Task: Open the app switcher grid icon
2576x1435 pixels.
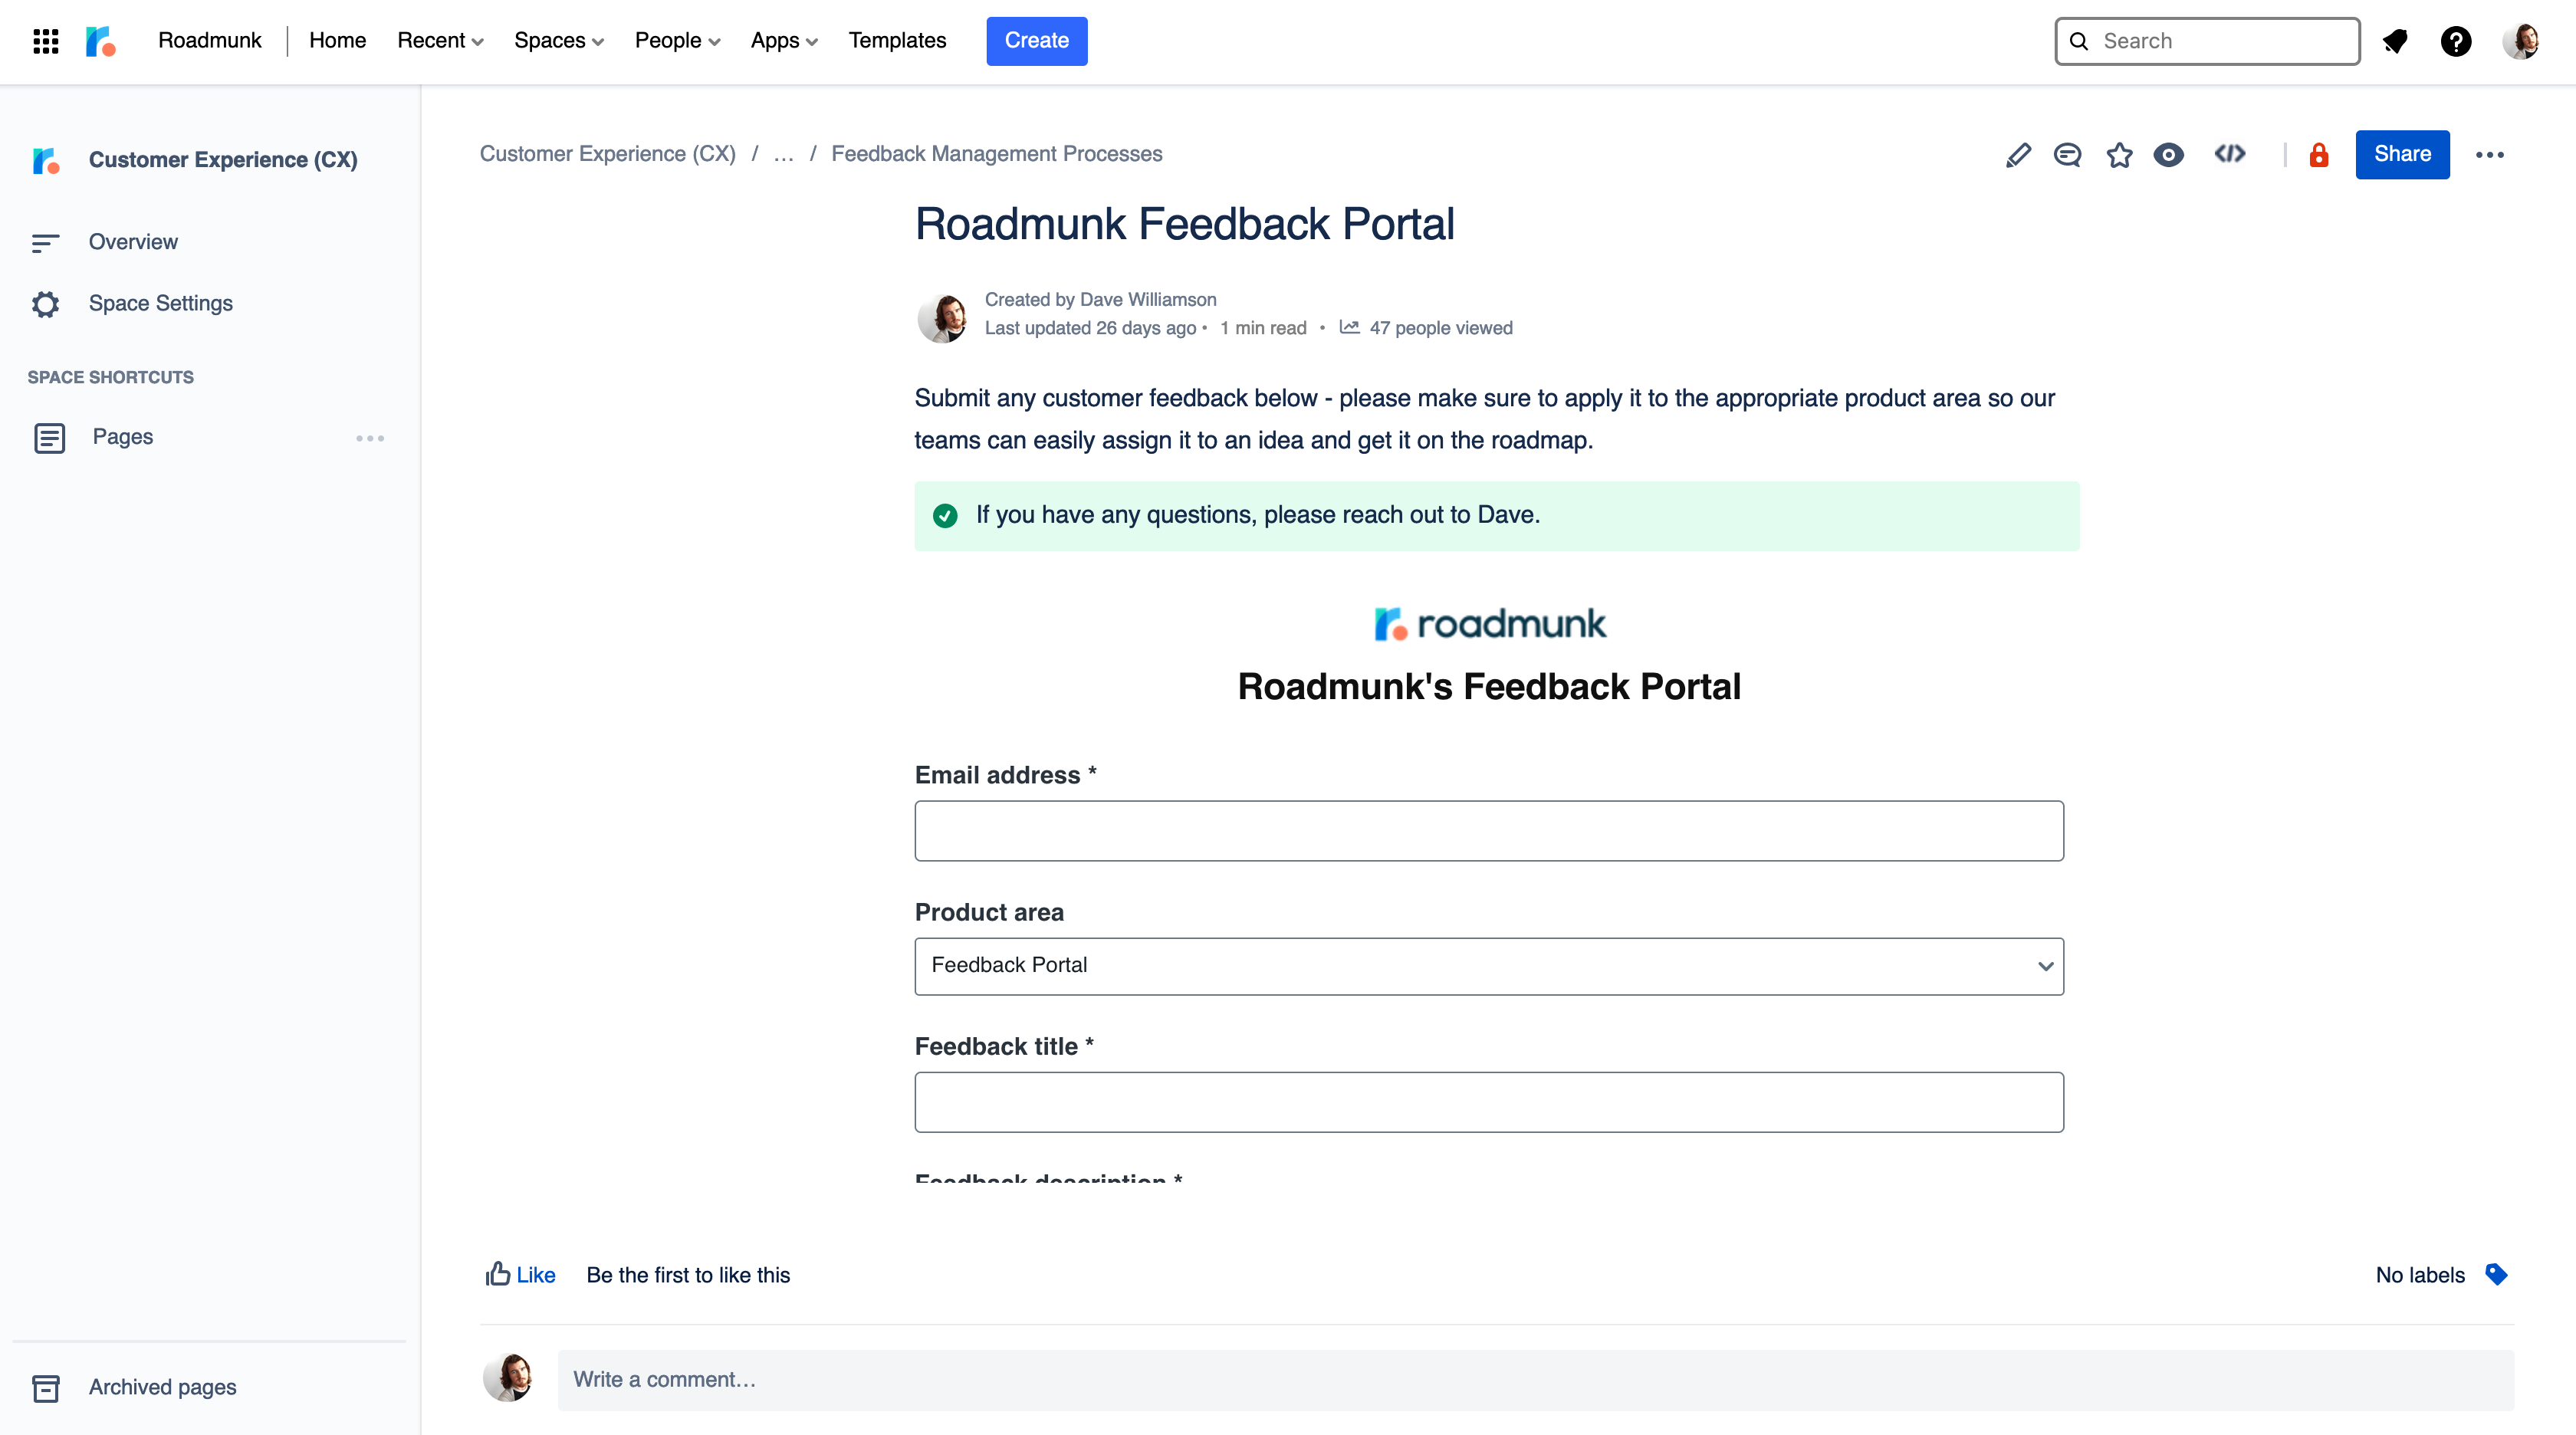Action: click(46, 41)
